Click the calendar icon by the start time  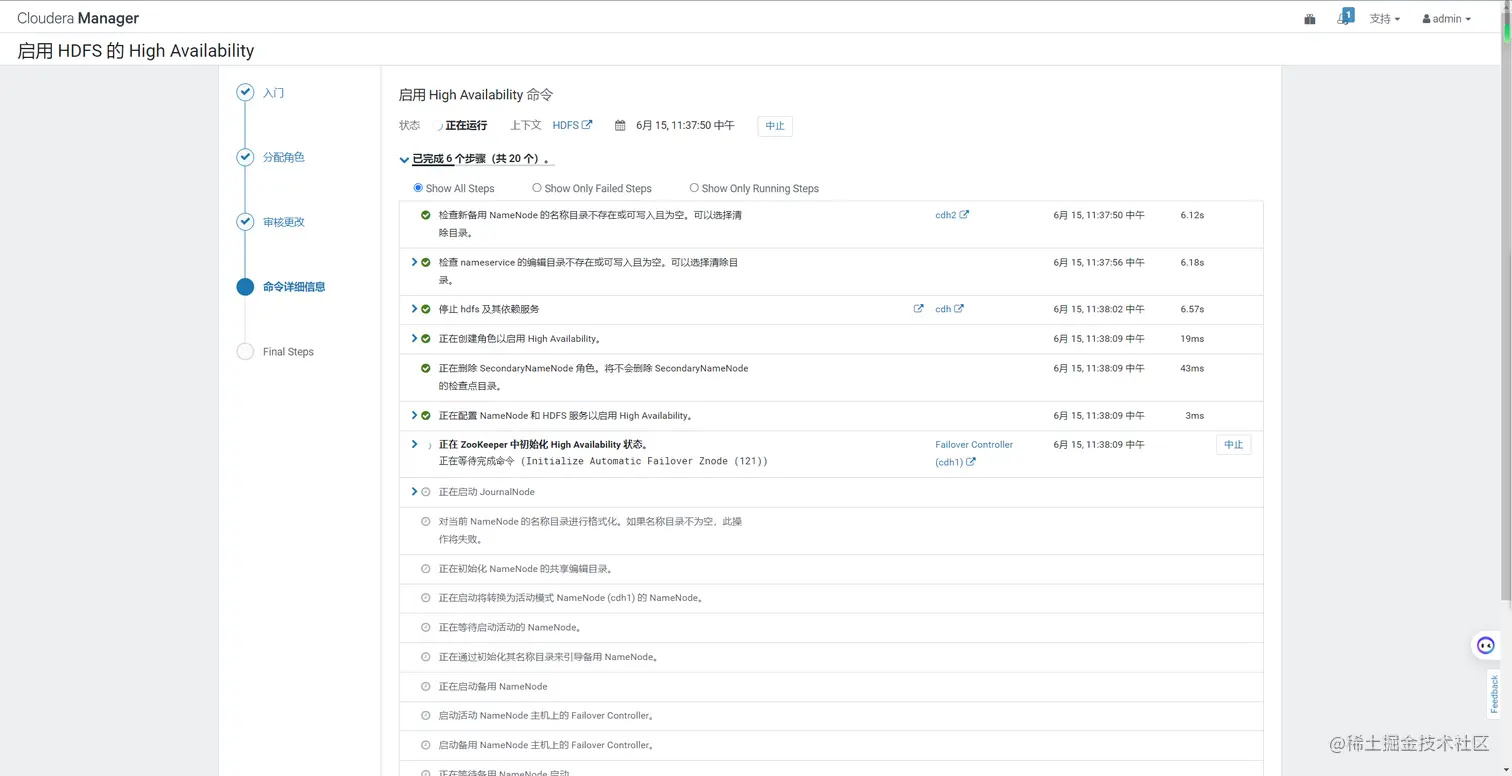620,126
